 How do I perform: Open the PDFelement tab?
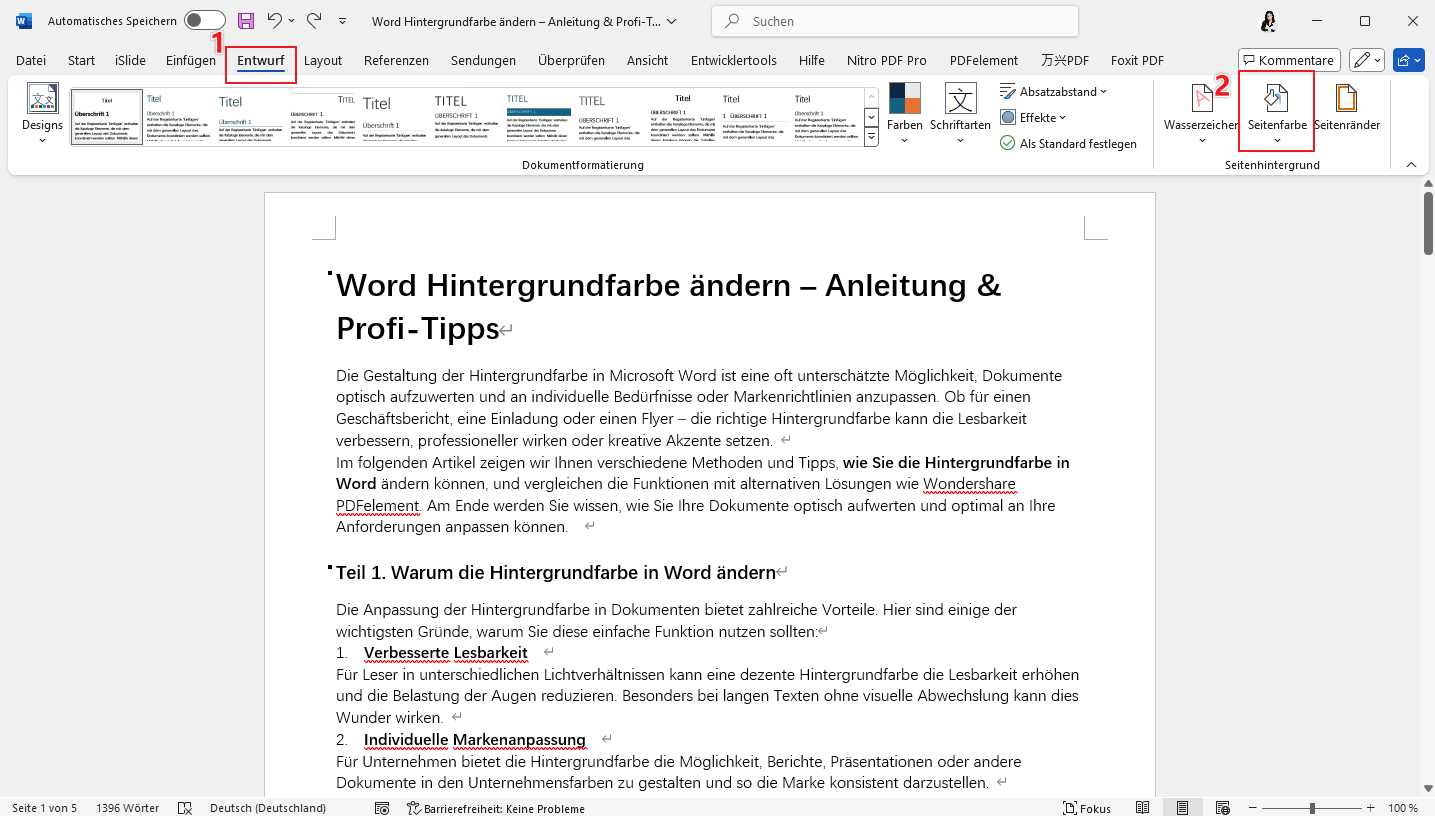984,60
